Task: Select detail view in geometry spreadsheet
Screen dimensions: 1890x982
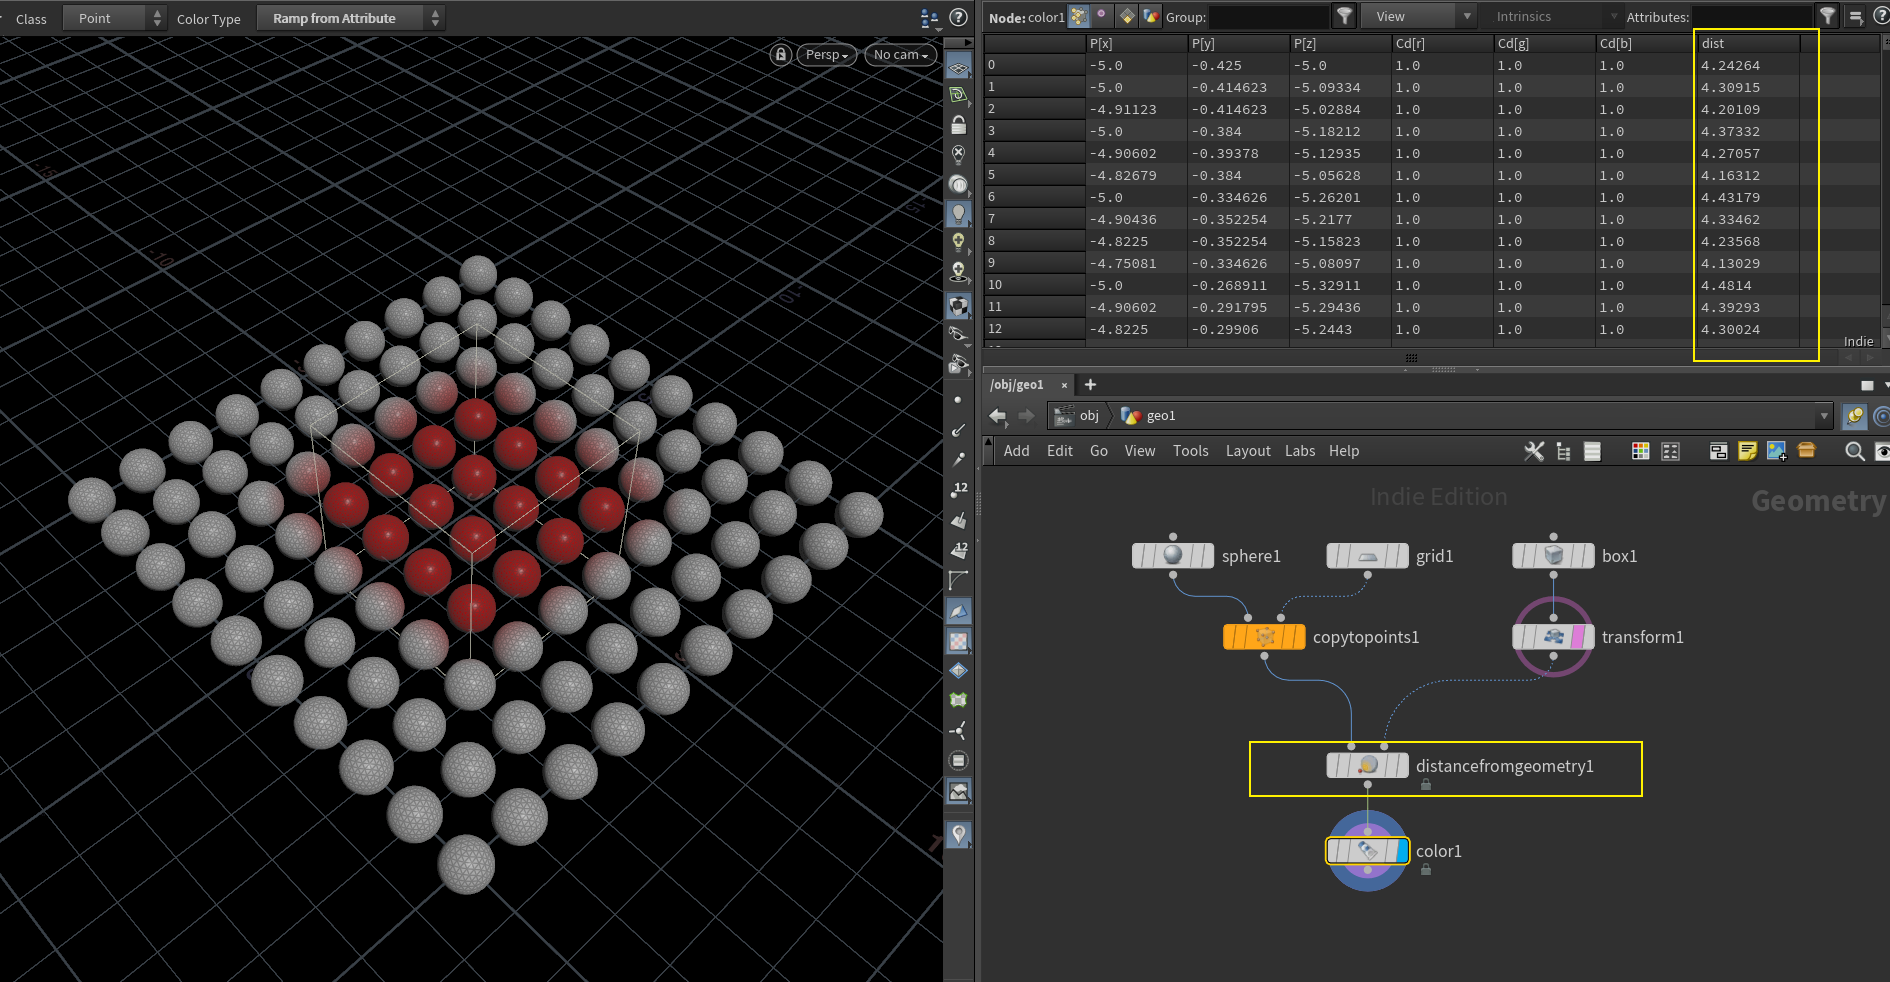Action: tap(1151, 16)
